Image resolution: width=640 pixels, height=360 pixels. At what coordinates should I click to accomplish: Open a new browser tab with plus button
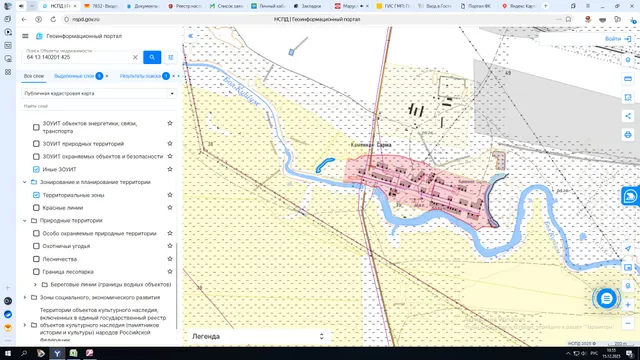pyautogui.click(x=546, y=6)
